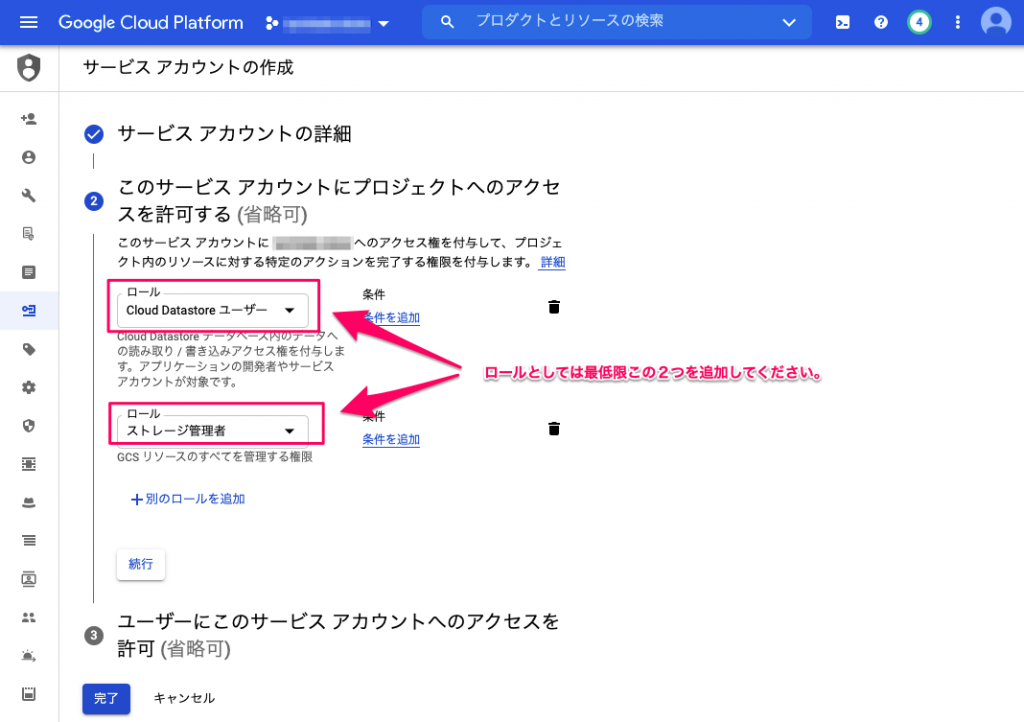The width and height of the screenshot is (1024, 722).
Task: Click 条件を追加 for the Cloud Datastore role
Action: coord(391,318)
